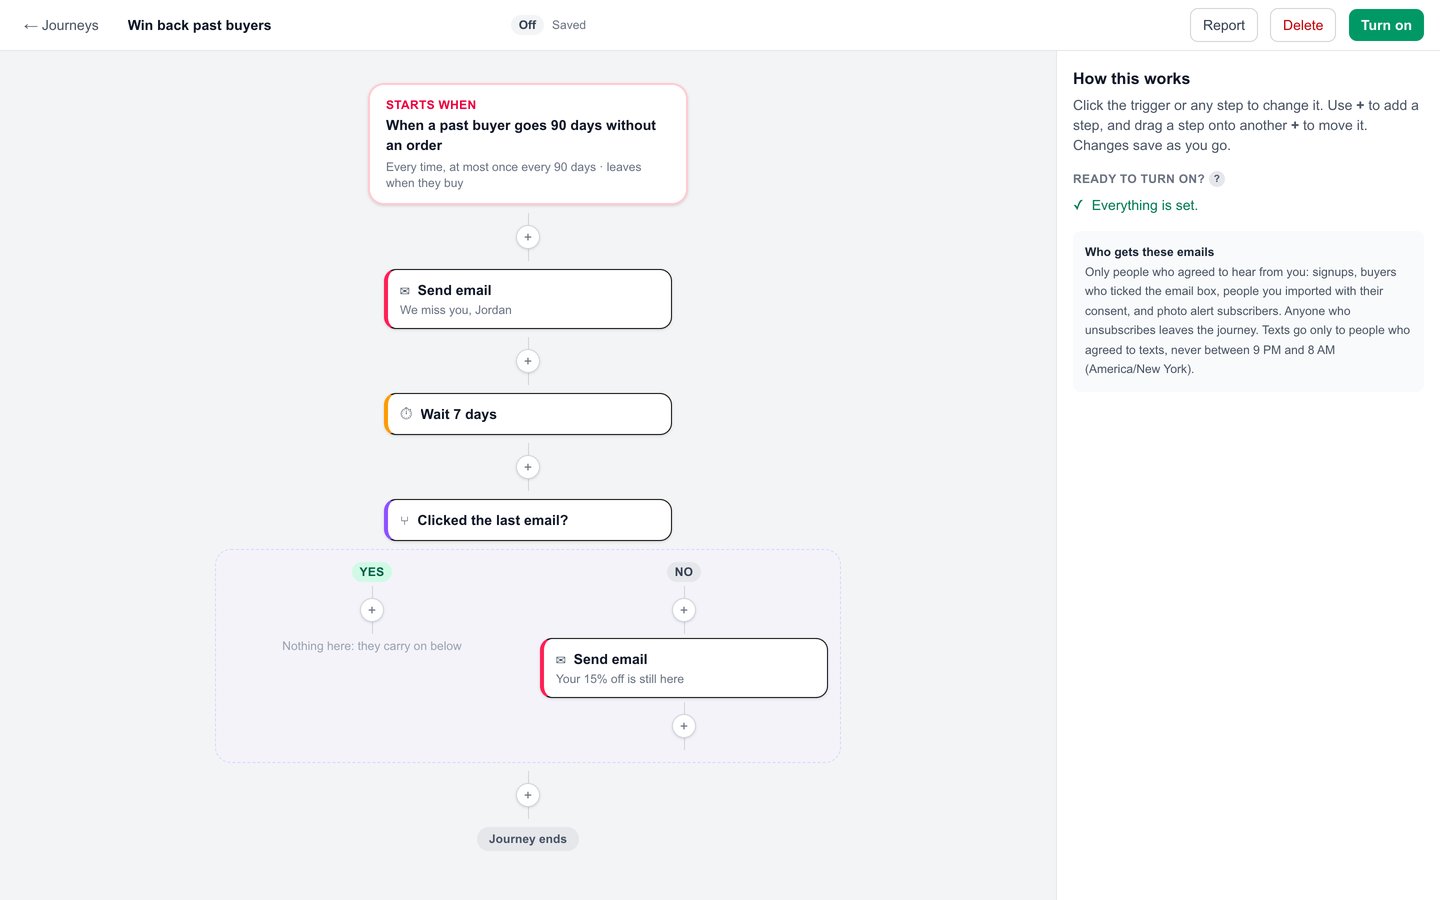Click the NO branch label
Viewport: 1440px width, 900px height.
coord(684,572)
